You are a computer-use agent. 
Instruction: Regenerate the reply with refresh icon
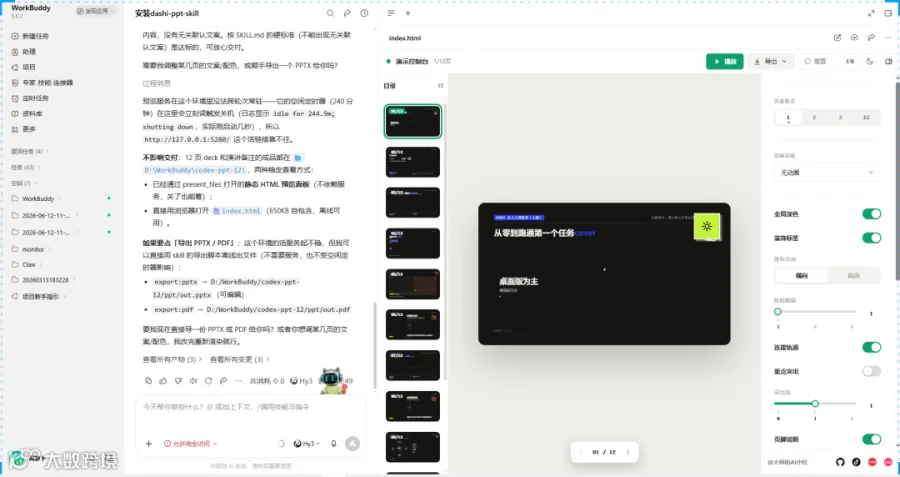pos(208,381)
